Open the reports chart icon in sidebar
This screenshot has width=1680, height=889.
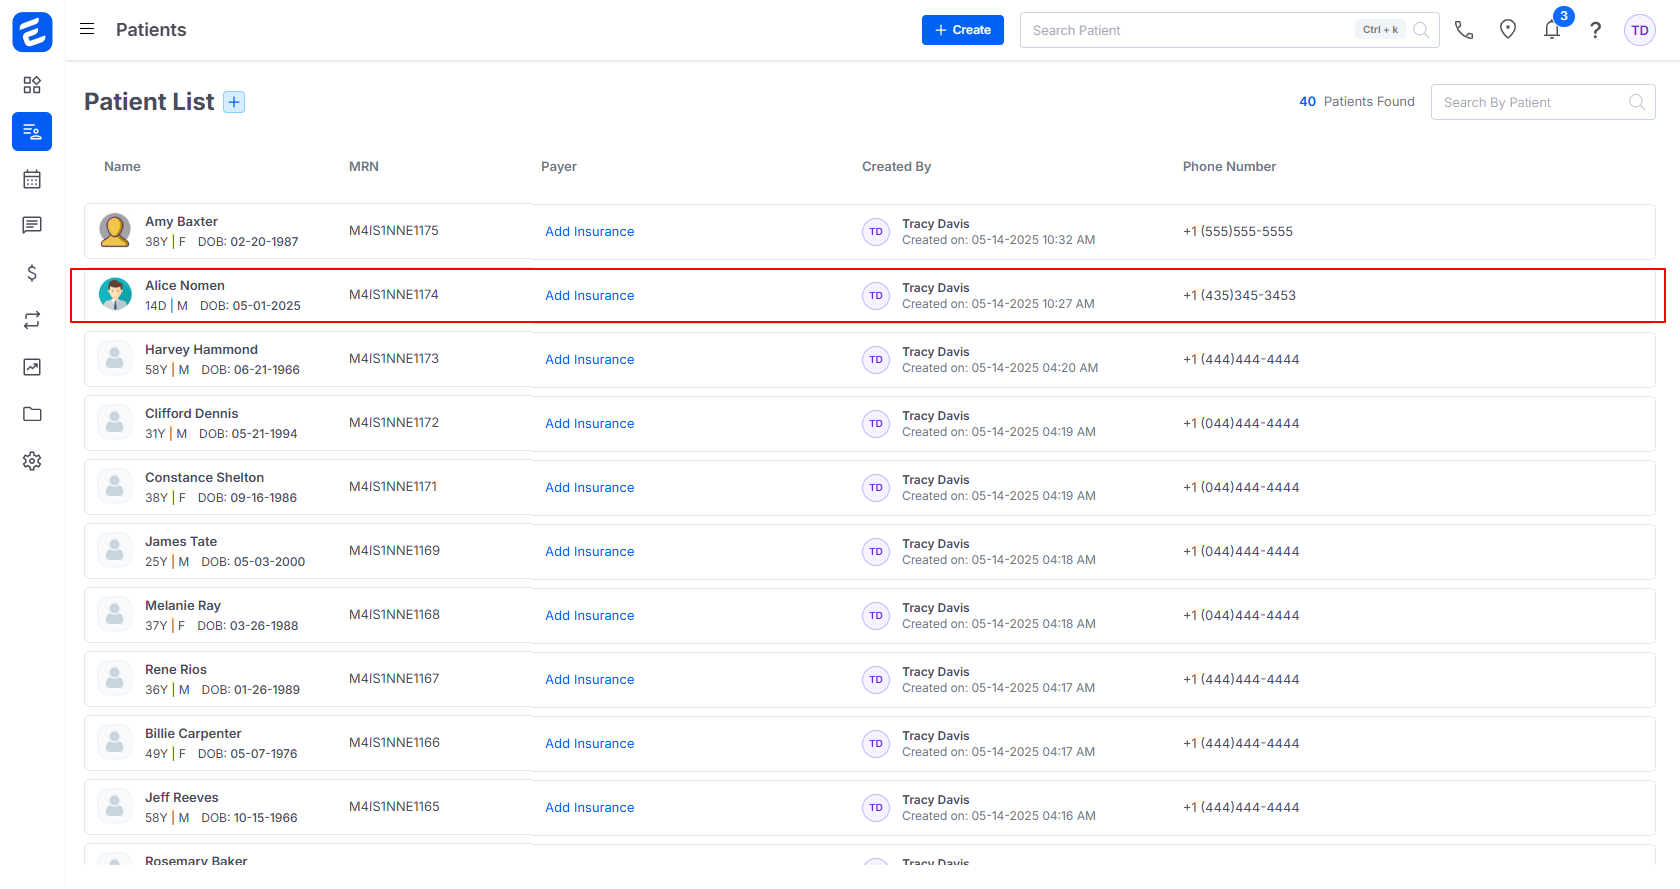32,367
